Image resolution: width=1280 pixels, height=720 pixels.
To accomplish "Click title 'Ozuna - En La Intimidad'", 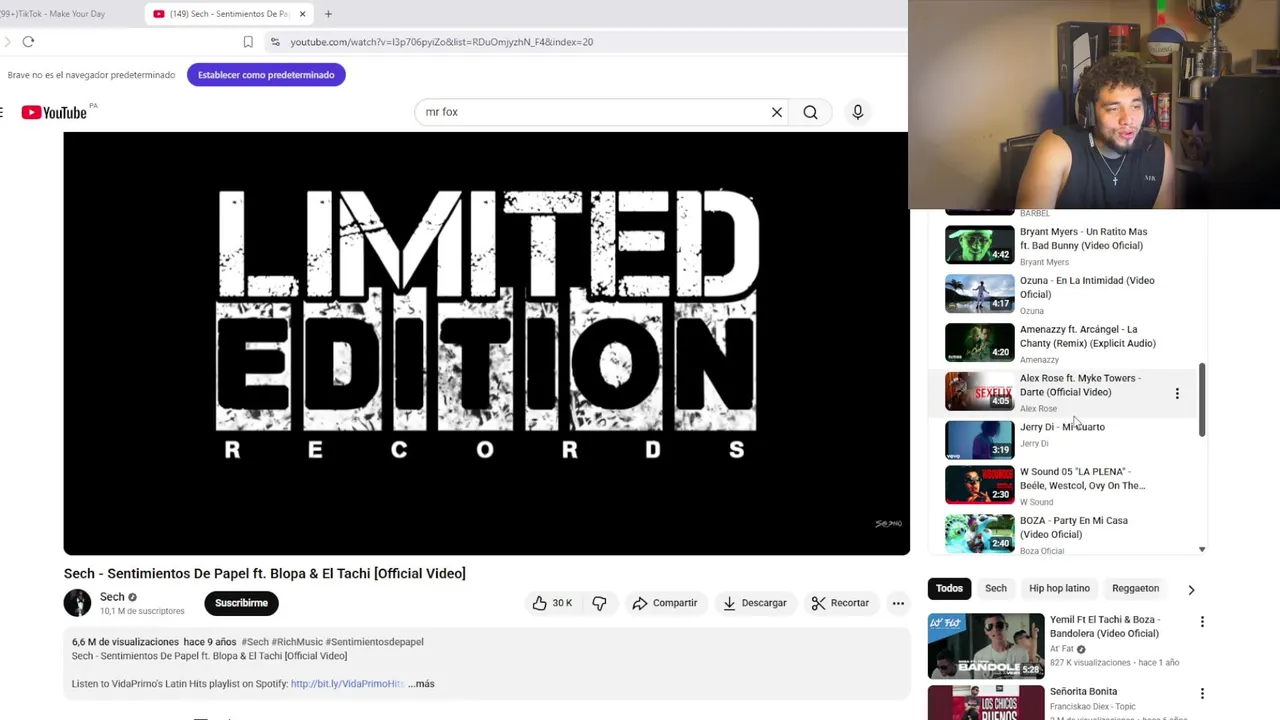I will coord(1087,288).
